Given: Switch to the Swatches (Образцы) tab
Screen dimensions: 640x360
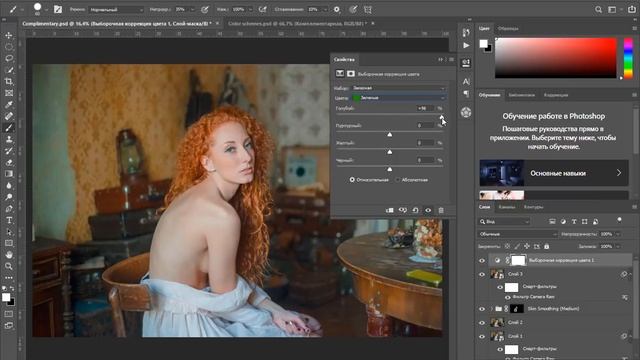Looking at the screenshot, I should click(x=508, y=28).
